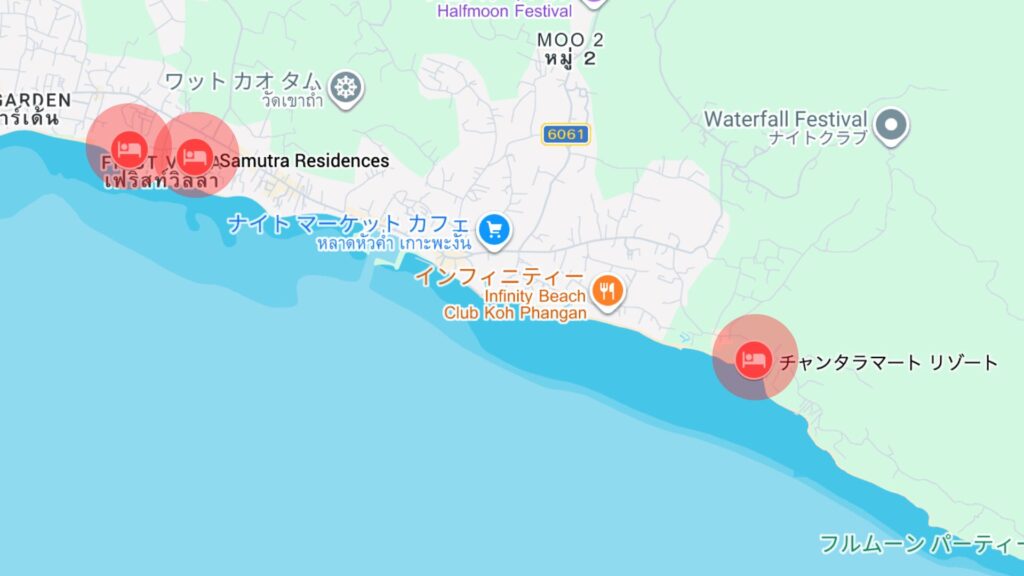Click the purple Halfmoon Festival pin
The image size is (1024, 576).
click(594, 1)
